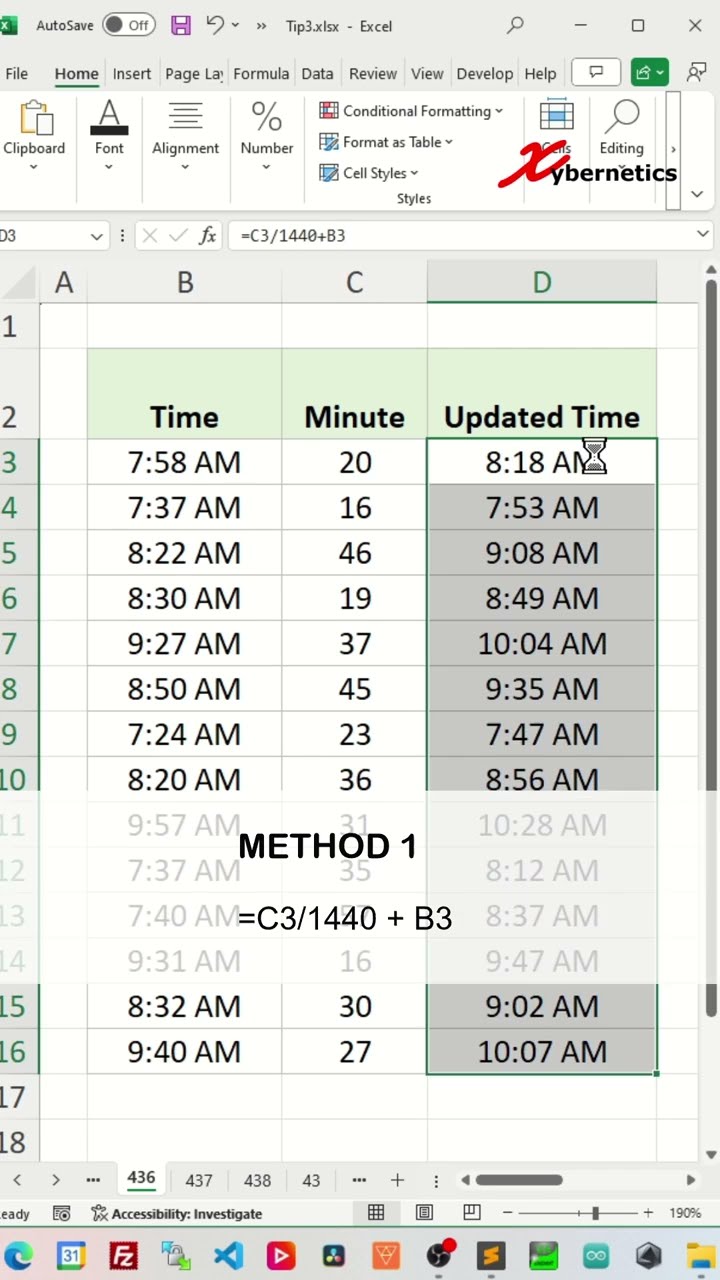This screenshot has height=1280, width=720.
Task: Open the Comments speech bubble button
Action: [596, 73]
